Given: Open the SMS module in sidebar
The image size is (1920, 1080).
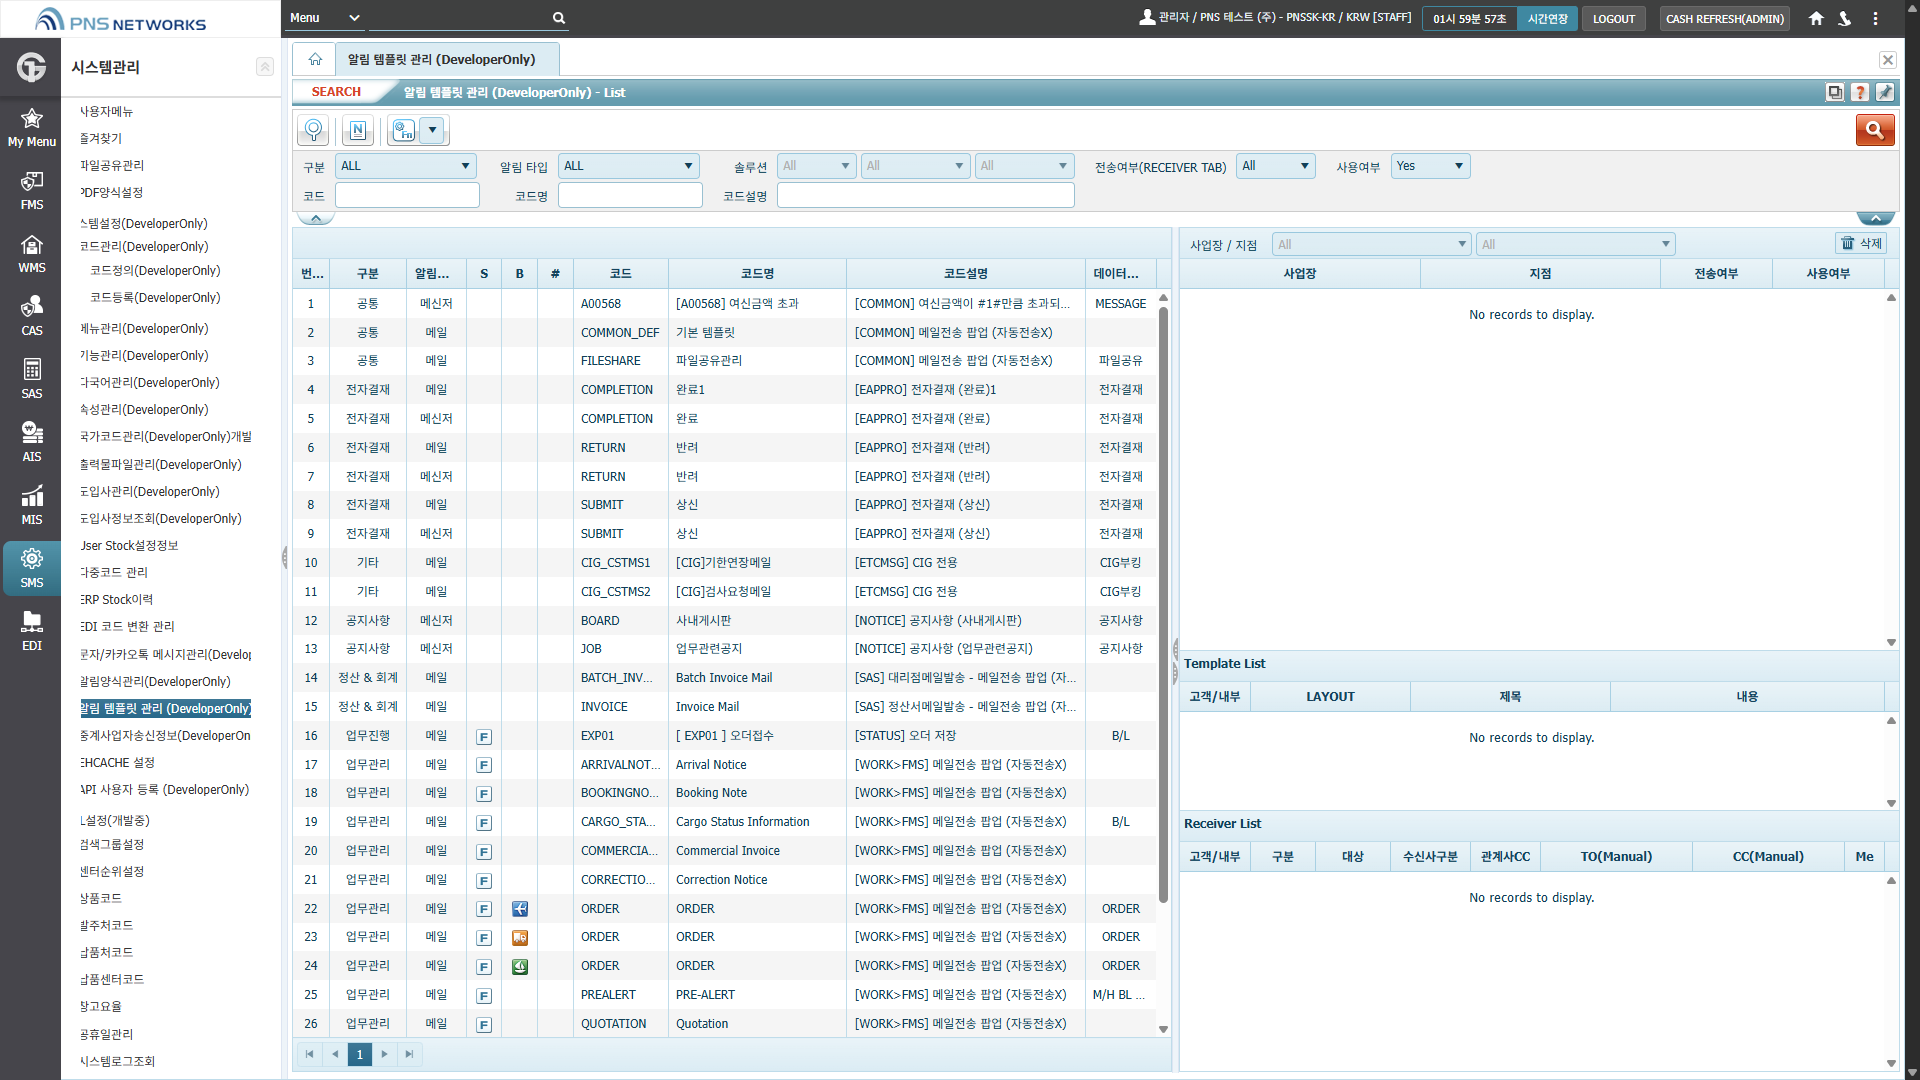Looking at the screenshot, I should (31, 568).
